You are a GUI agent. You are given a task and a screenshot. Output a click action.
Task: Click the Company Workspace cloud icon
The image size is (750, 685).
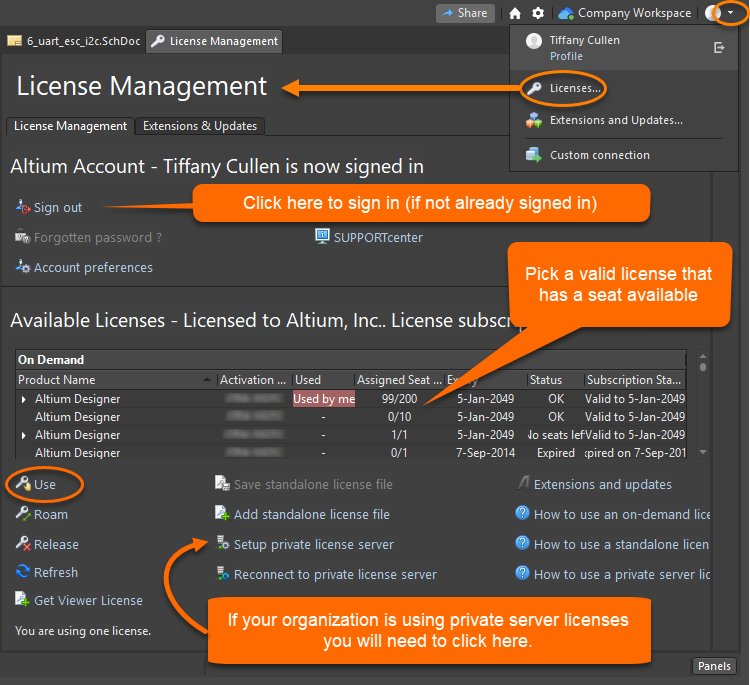click(566, 13)
